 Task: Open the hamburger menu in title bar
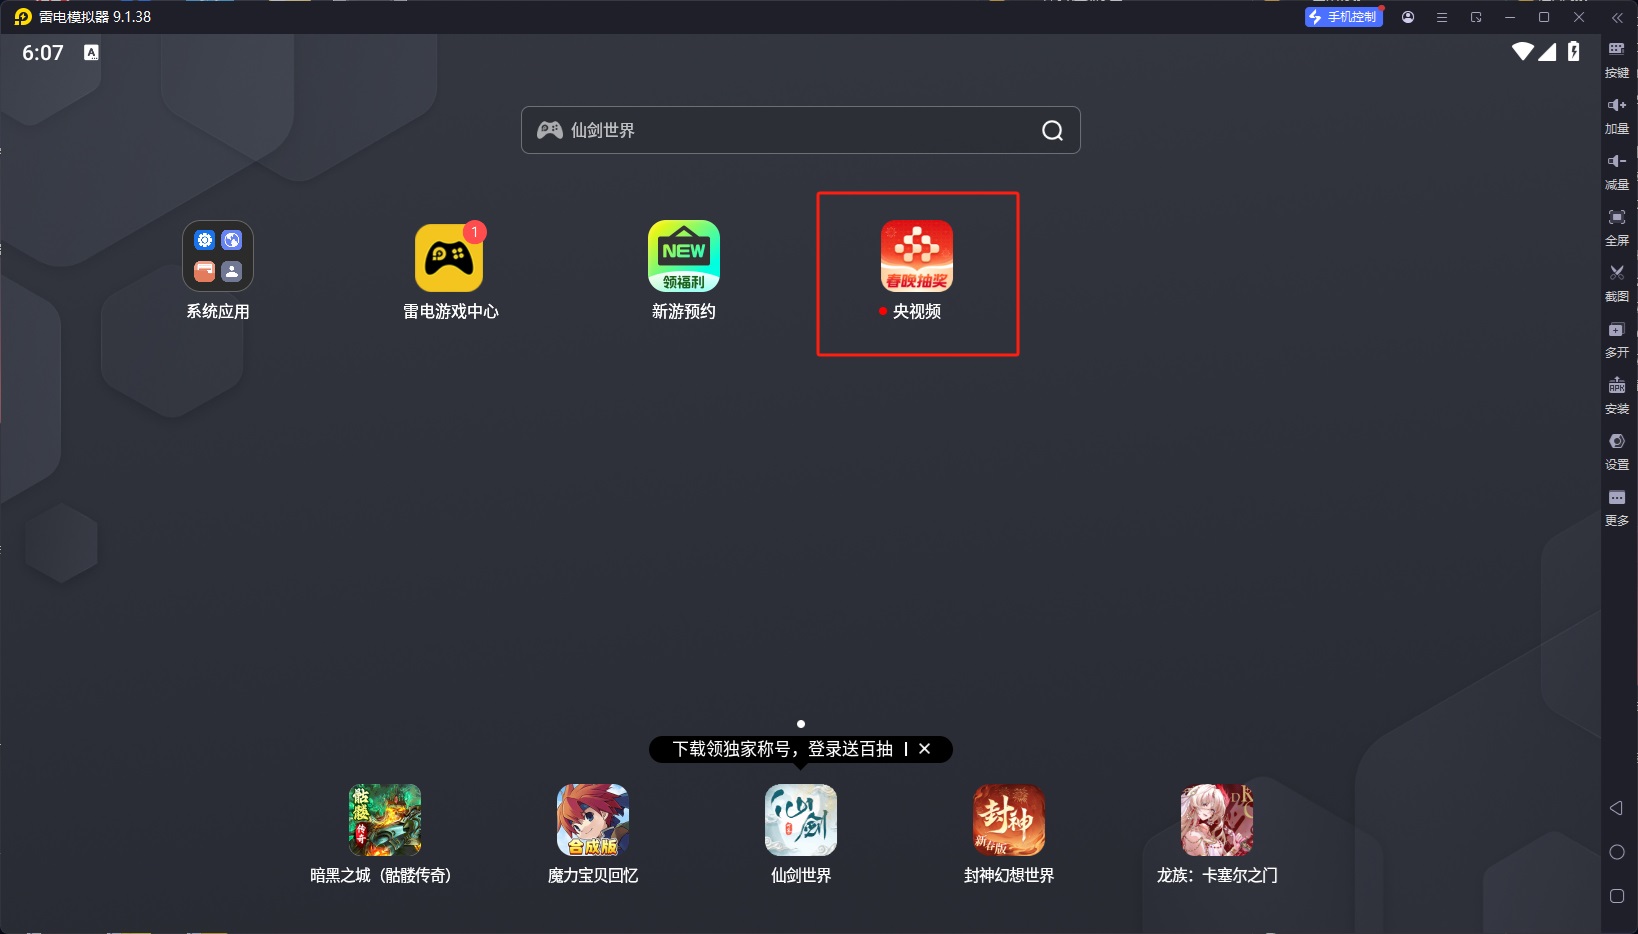[1441, 17]
